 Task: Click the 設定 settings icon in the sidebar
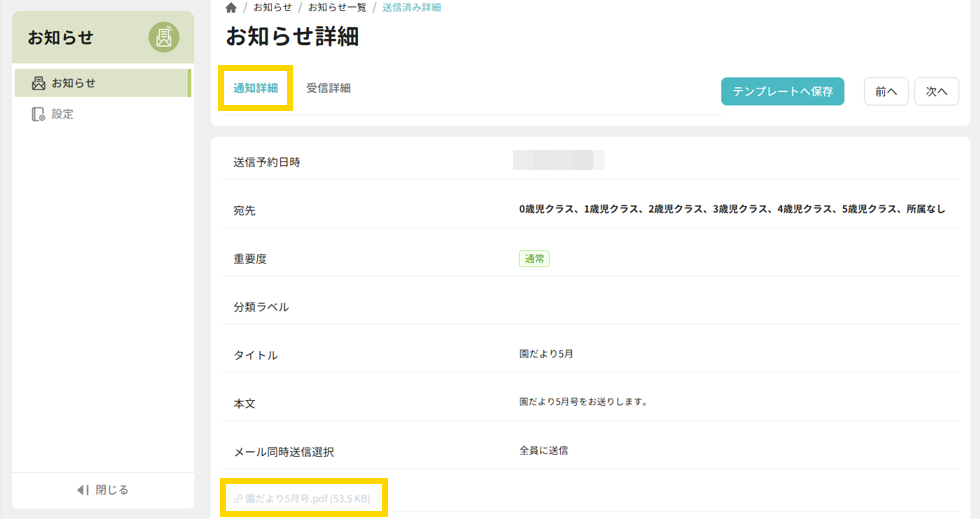coord(38,114)
